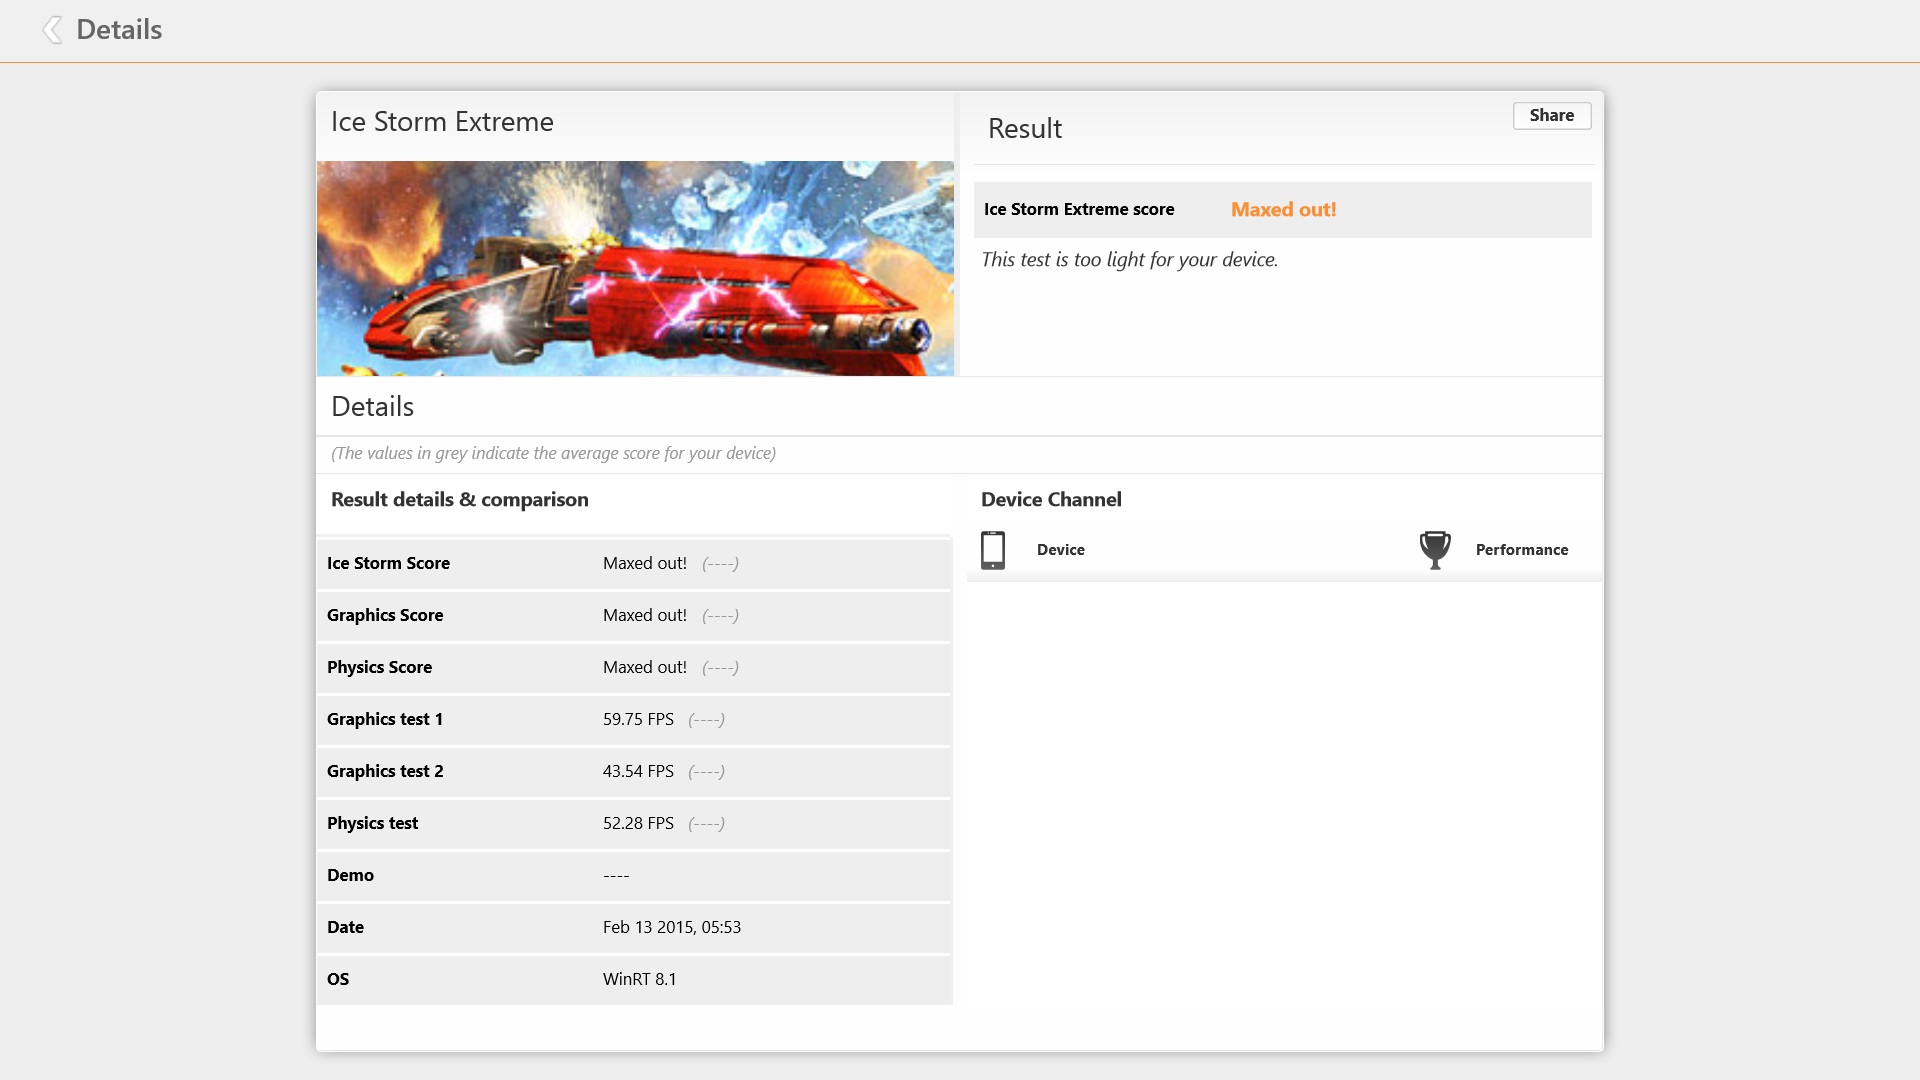The height and width of the screenshot is (1080, 1920).
Task: Select 'Maxed out!' in Ice Storm Score row
Action: tap(645, 564)
